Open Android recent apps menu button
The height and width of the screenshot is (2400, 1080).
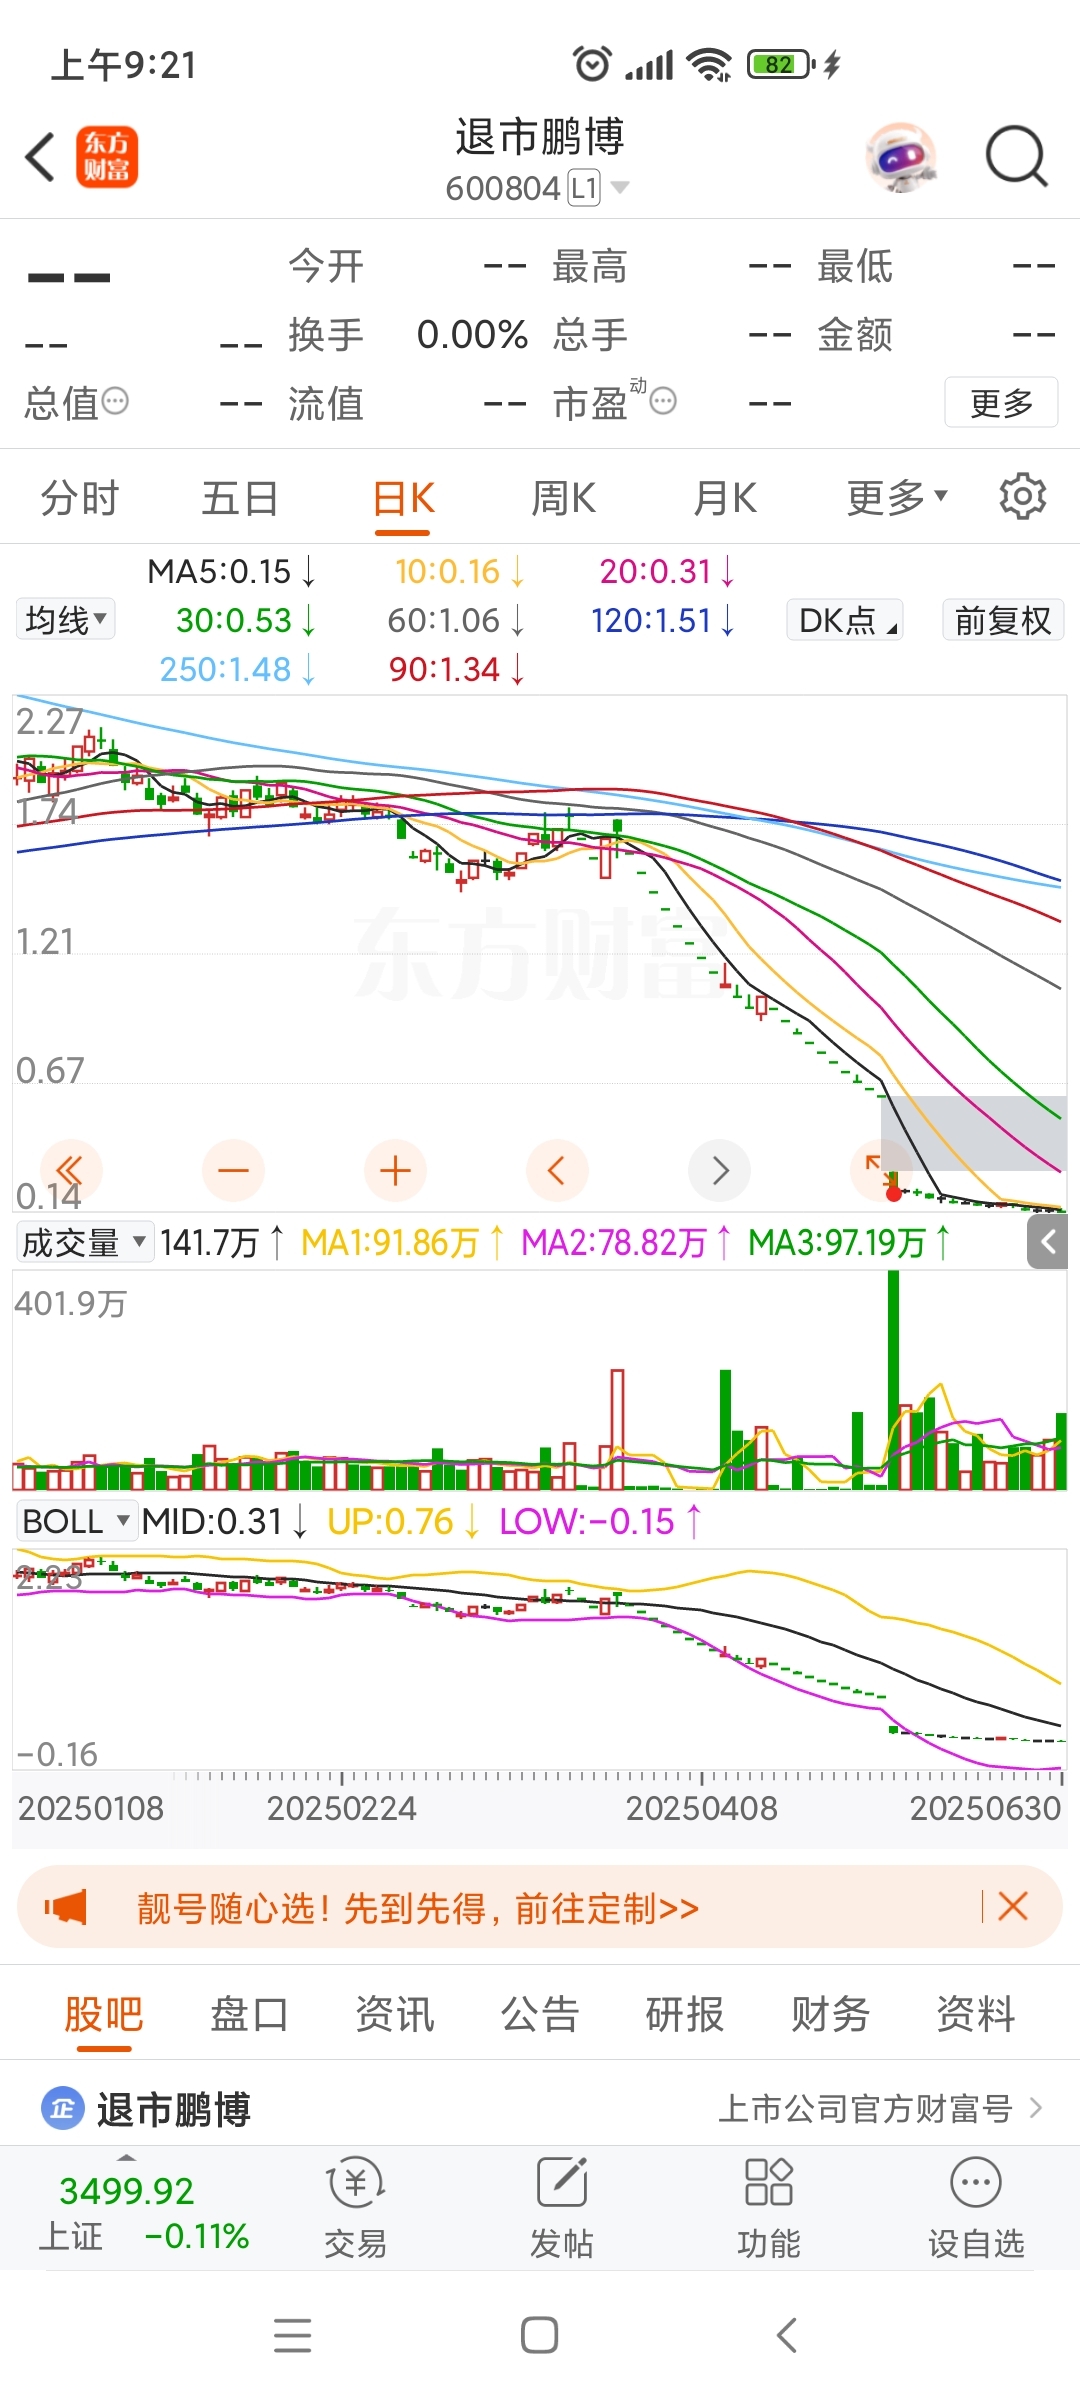coord(292,2336)
